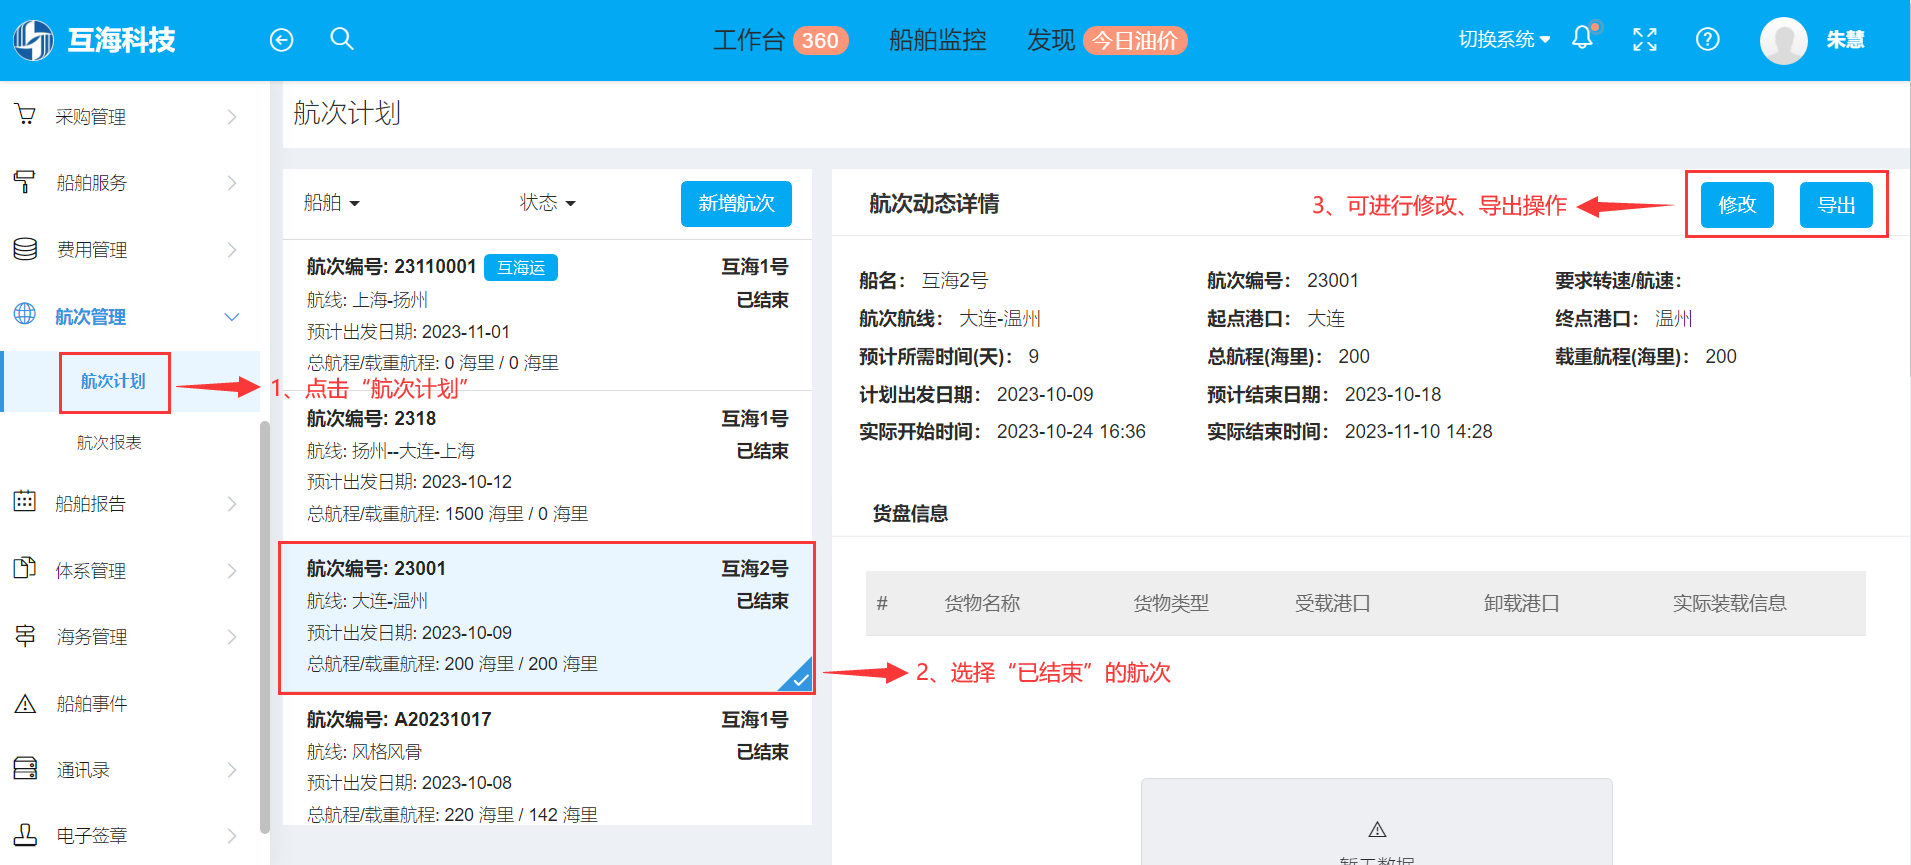Click route text 航线: 扬州--大连-上海
Viewport: 1911px width, 865px height.
coord(391,451)
